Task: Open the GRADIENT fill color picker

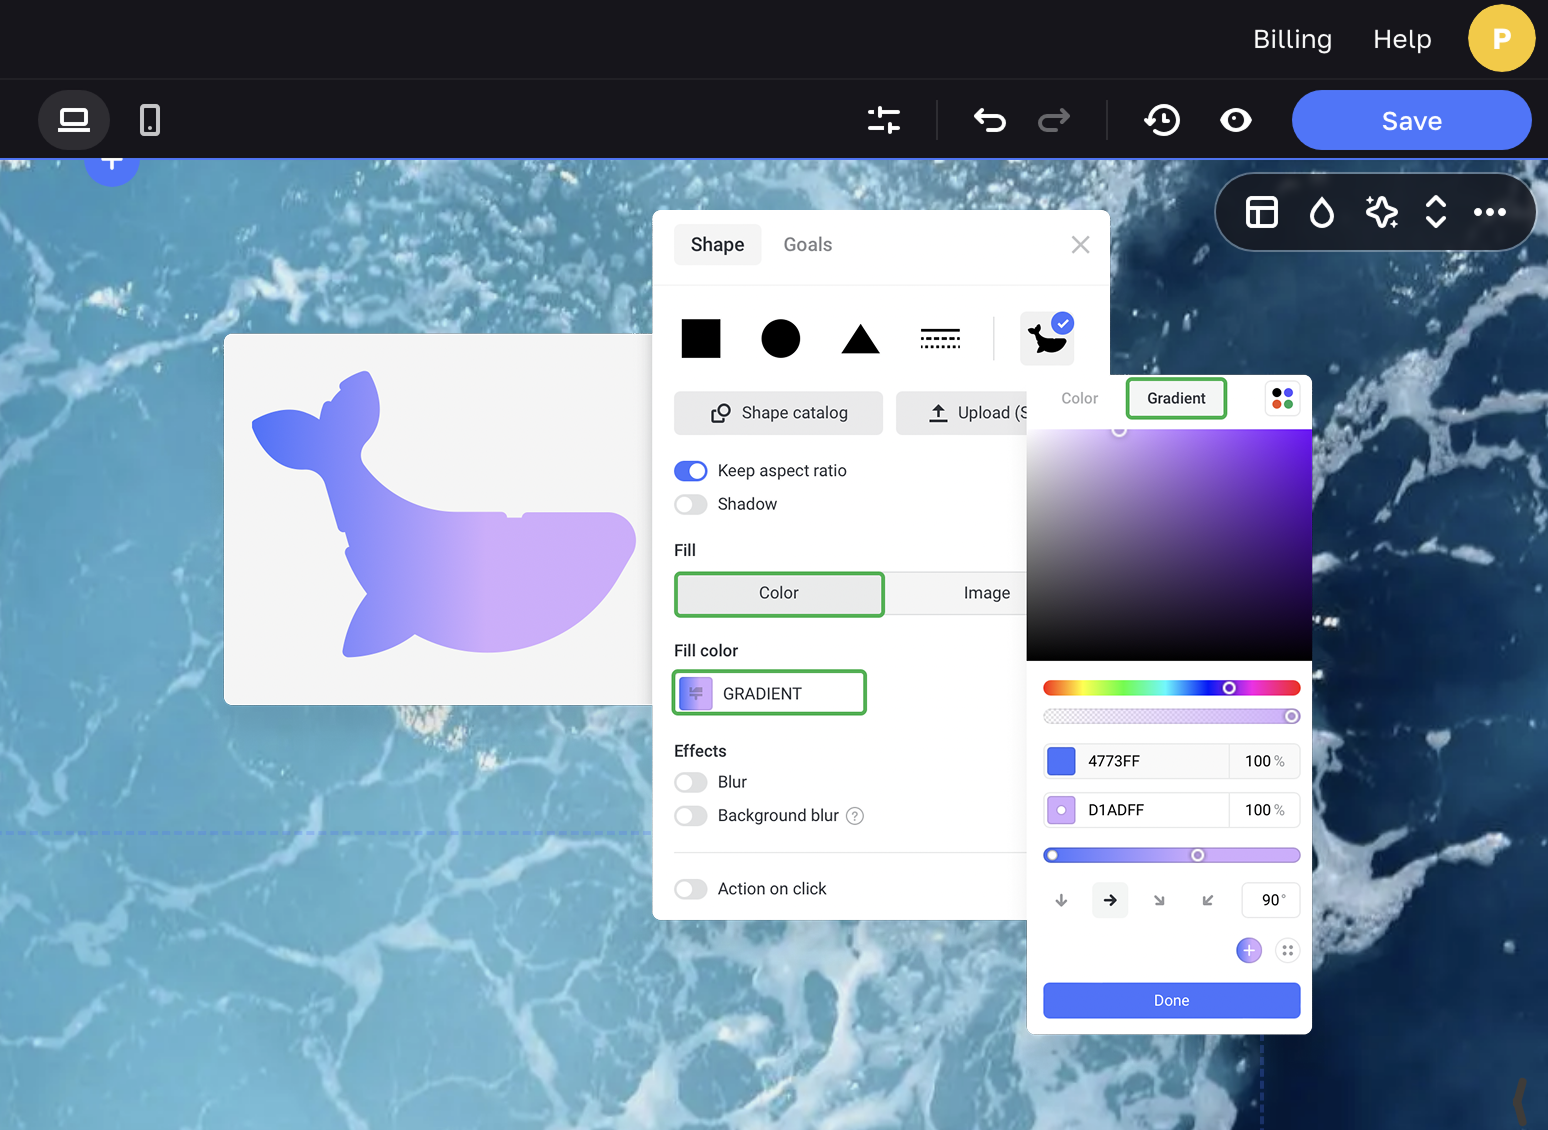Action: click(x=769, y=693)
